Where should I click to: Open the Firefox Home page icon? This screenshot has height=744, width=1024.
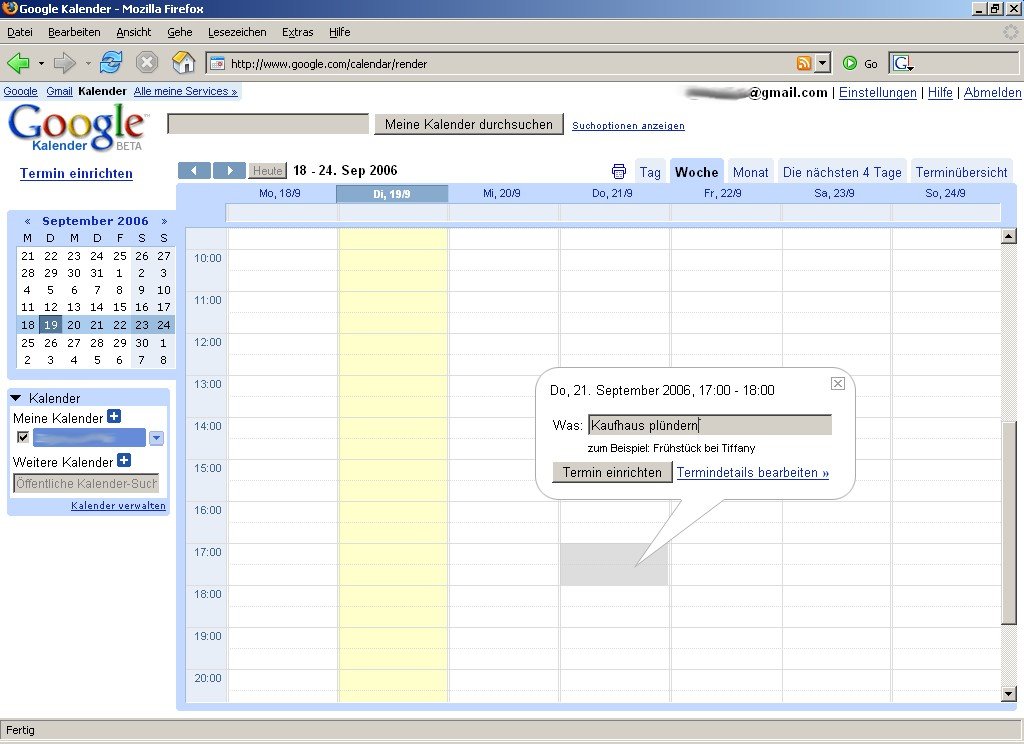(184, 63)
